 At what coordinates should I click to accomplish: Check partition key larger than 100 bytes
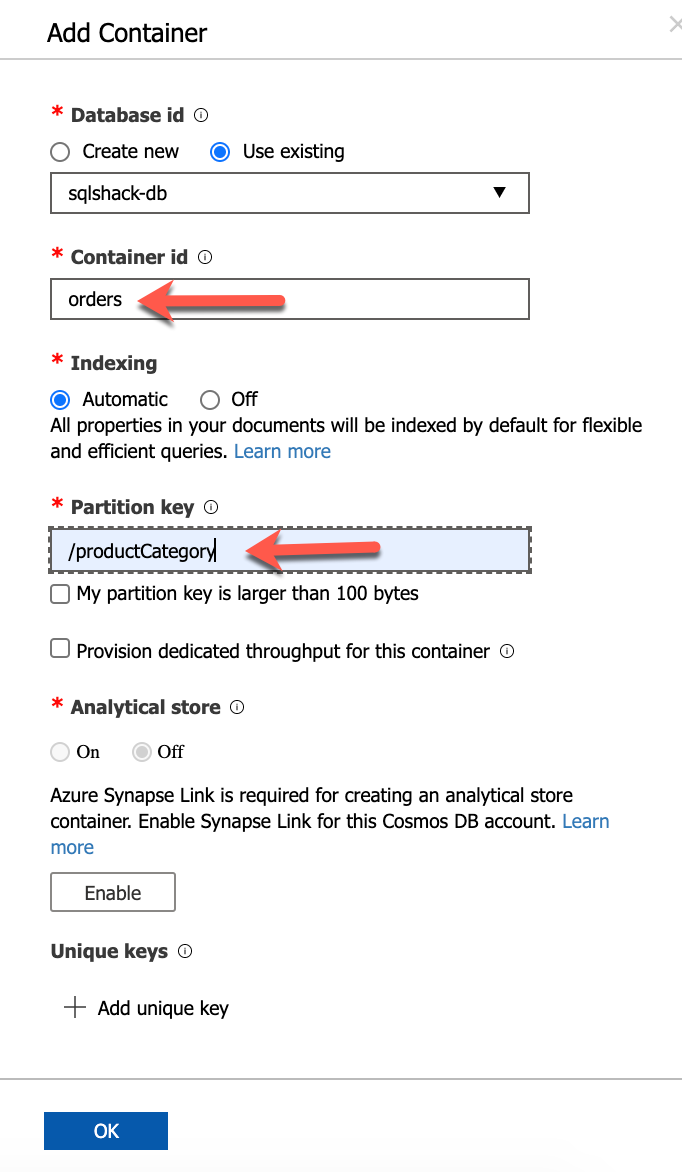click(60, 594)
